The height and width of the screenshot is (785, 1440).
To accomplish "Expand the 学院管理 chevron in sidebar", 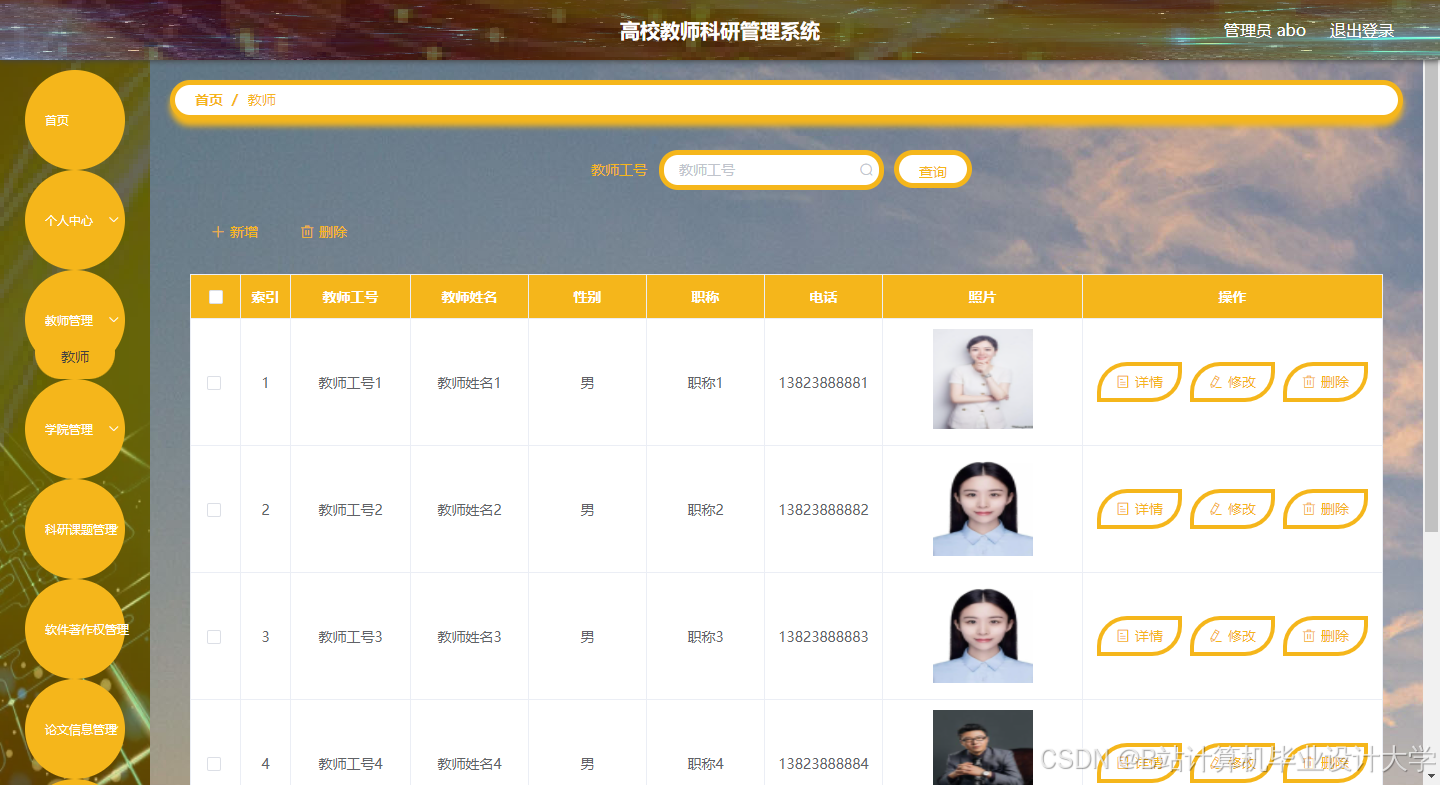I will click(x=114, y=429).
